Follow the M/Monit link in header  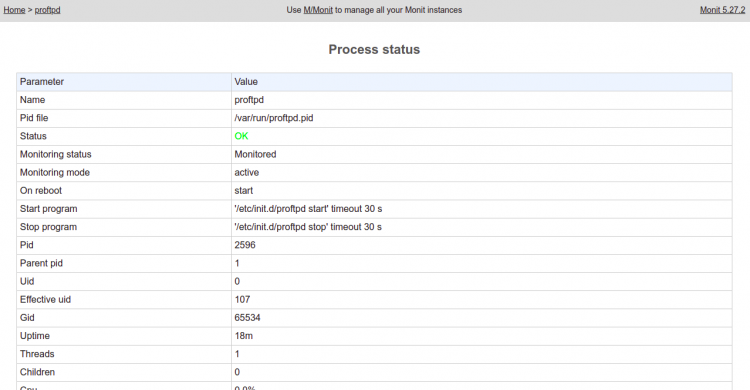[x=318, y=10]
